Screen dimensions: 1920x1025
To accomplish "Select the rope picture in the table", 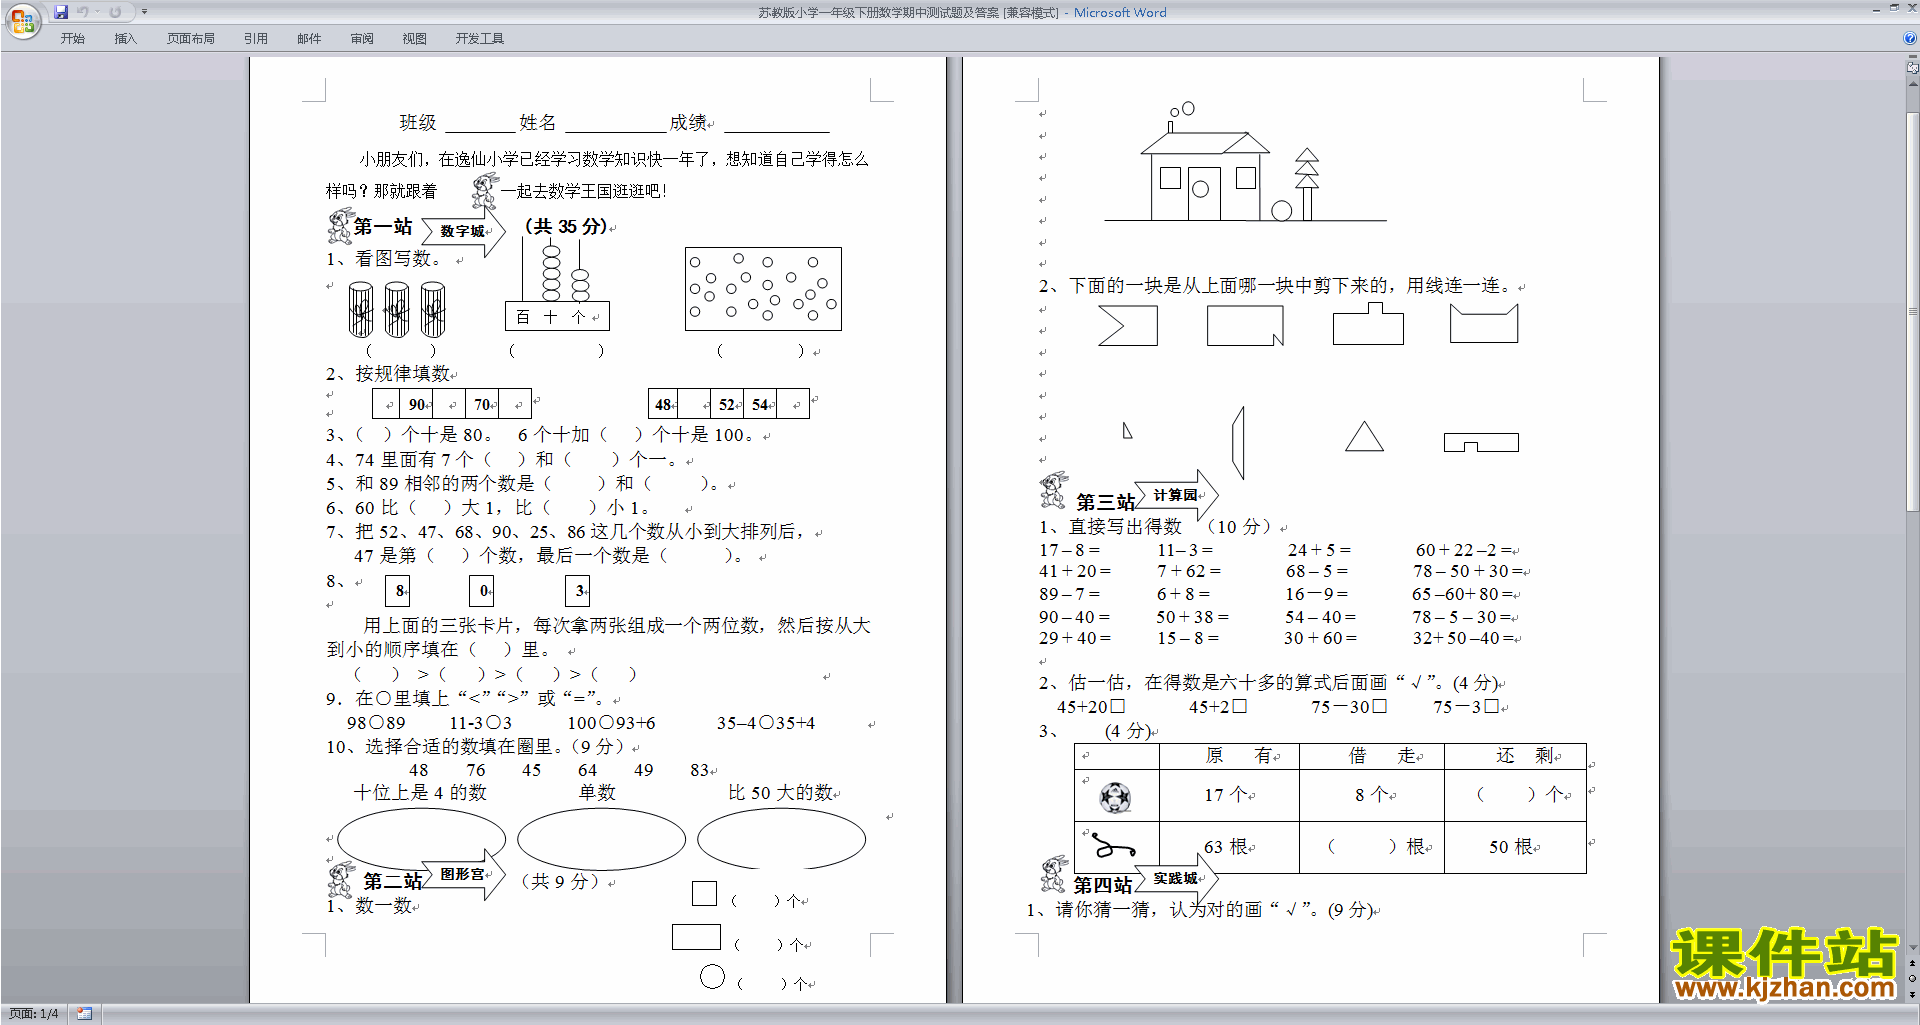I will click(1112, 847).
